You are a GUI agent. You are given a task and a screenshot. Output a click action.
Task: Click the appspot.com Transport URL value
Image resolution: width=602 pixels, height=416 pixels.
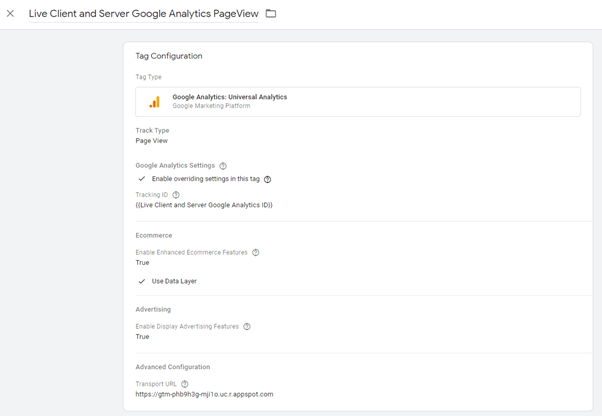click(204, 395)
